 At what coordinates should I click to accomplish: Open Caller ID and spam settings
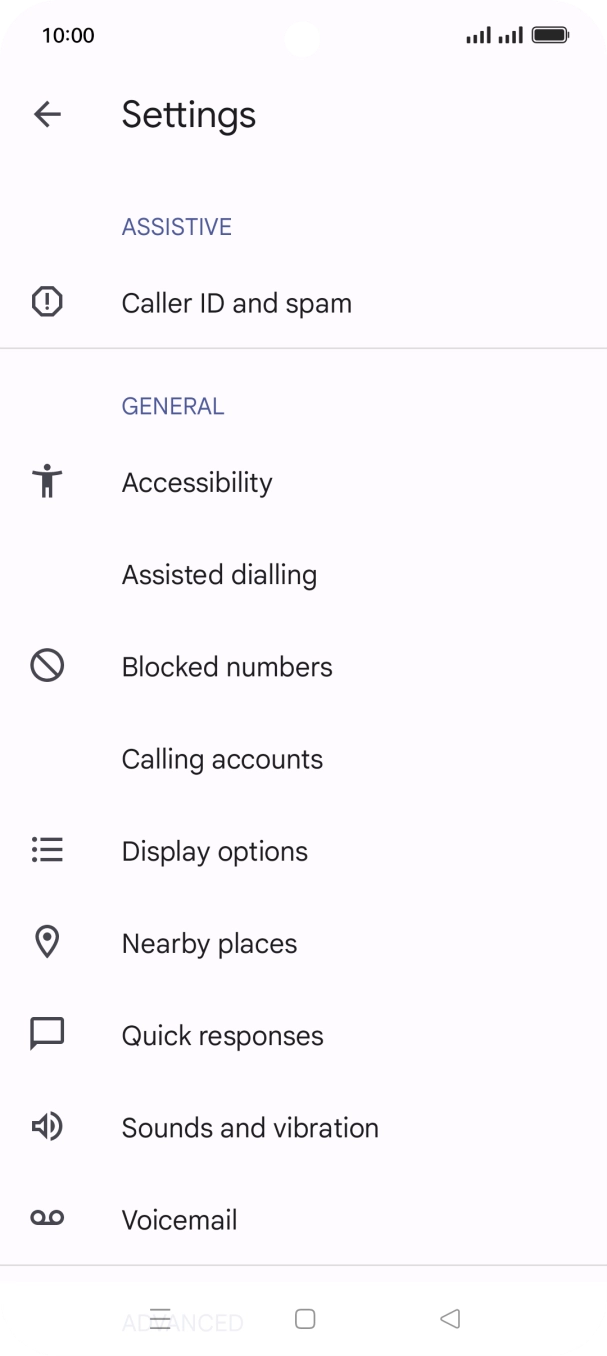(236, 303)
